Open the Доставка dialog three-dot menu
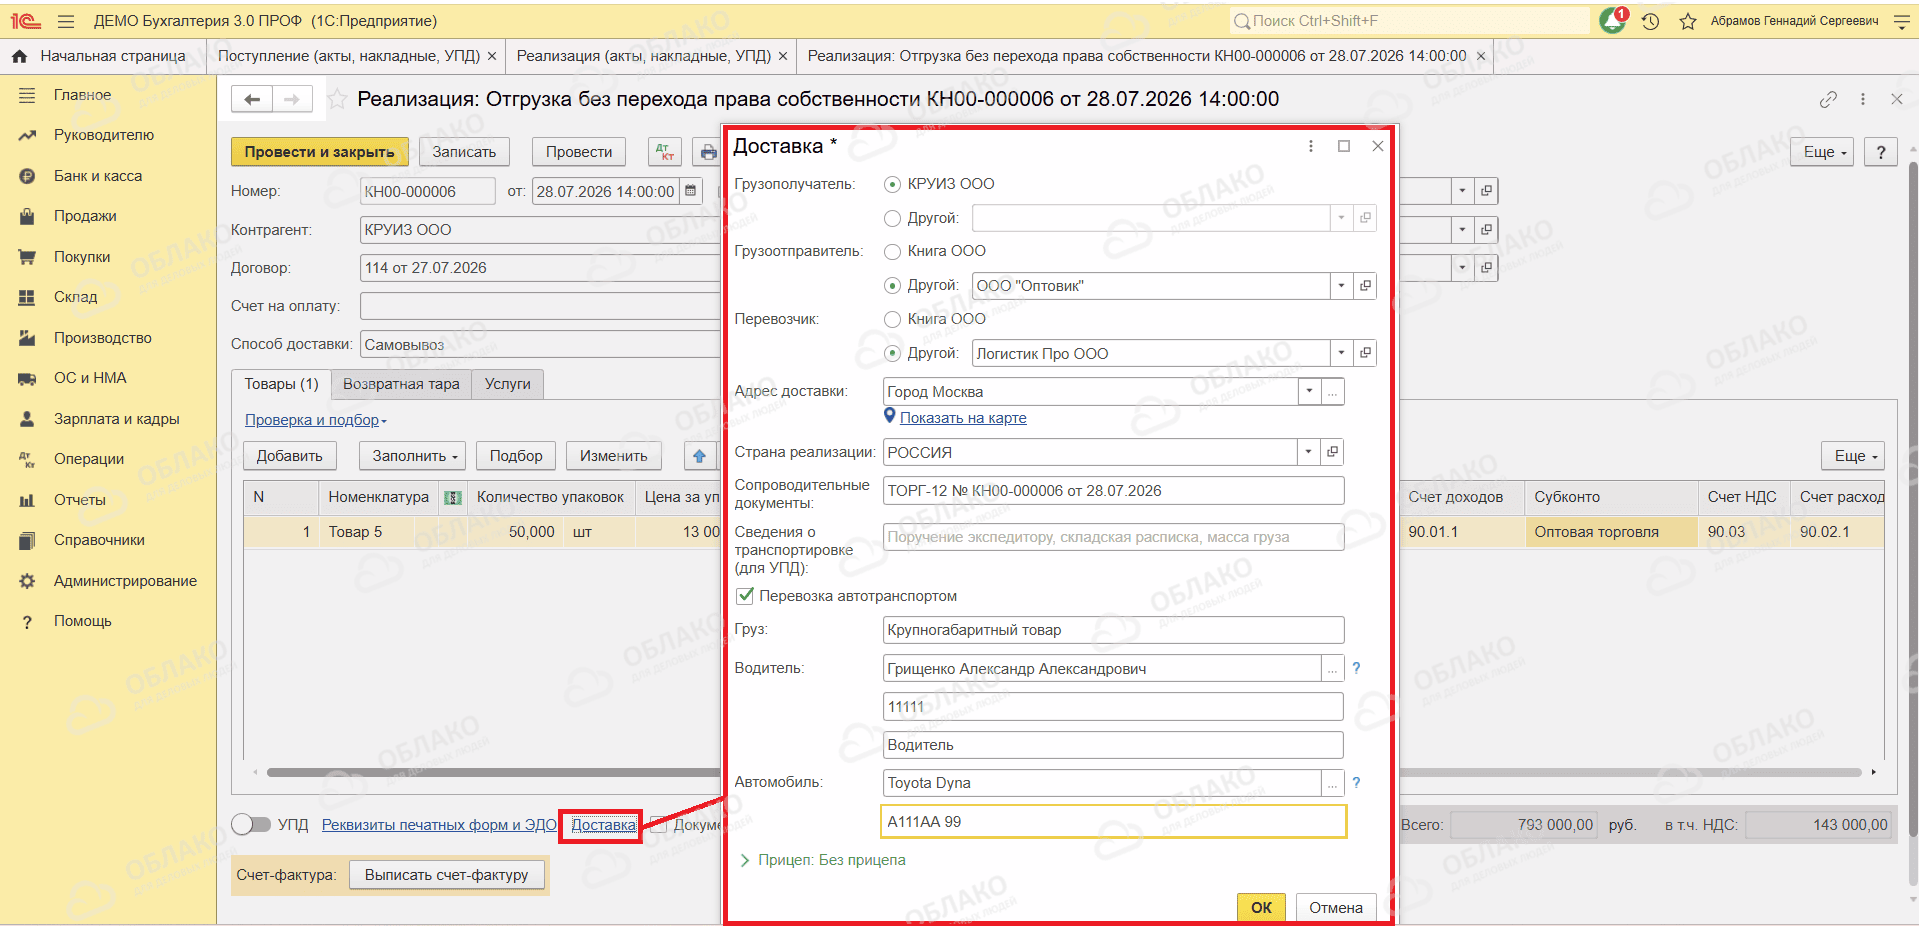Viewport: 1919px width, 926px height. coord(1311,146)
